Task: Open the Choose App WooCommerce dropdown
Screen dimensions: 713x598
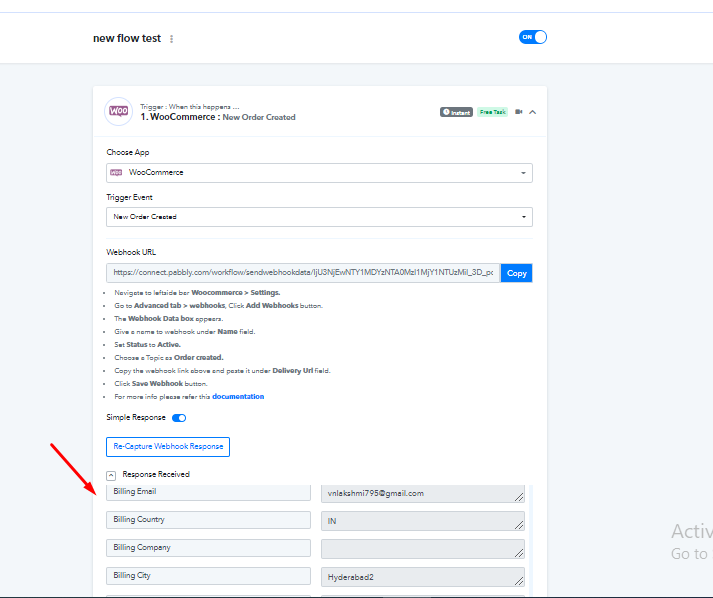Action: coord(319,173)
